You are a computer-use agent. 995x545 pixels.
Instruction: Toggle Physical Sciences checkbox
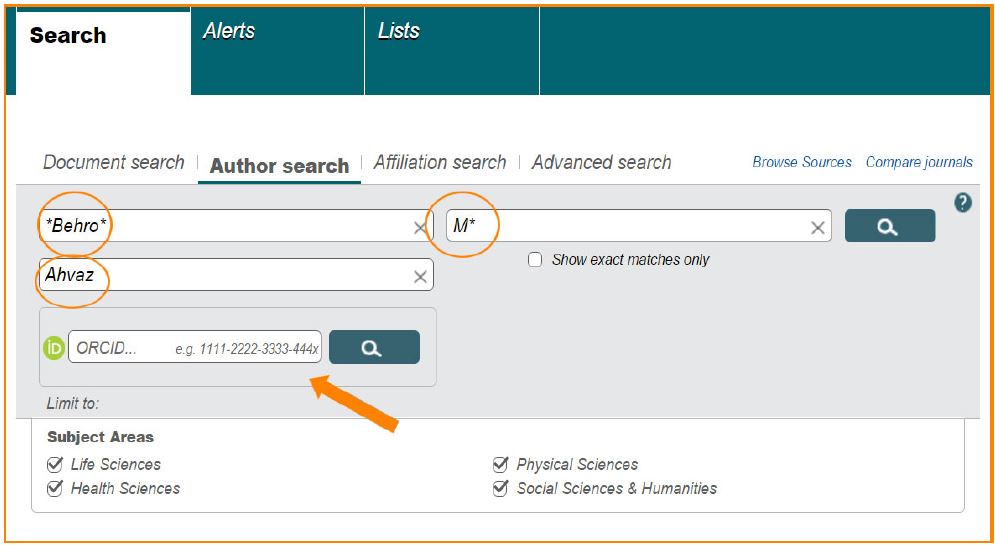[x=500, y=464]
